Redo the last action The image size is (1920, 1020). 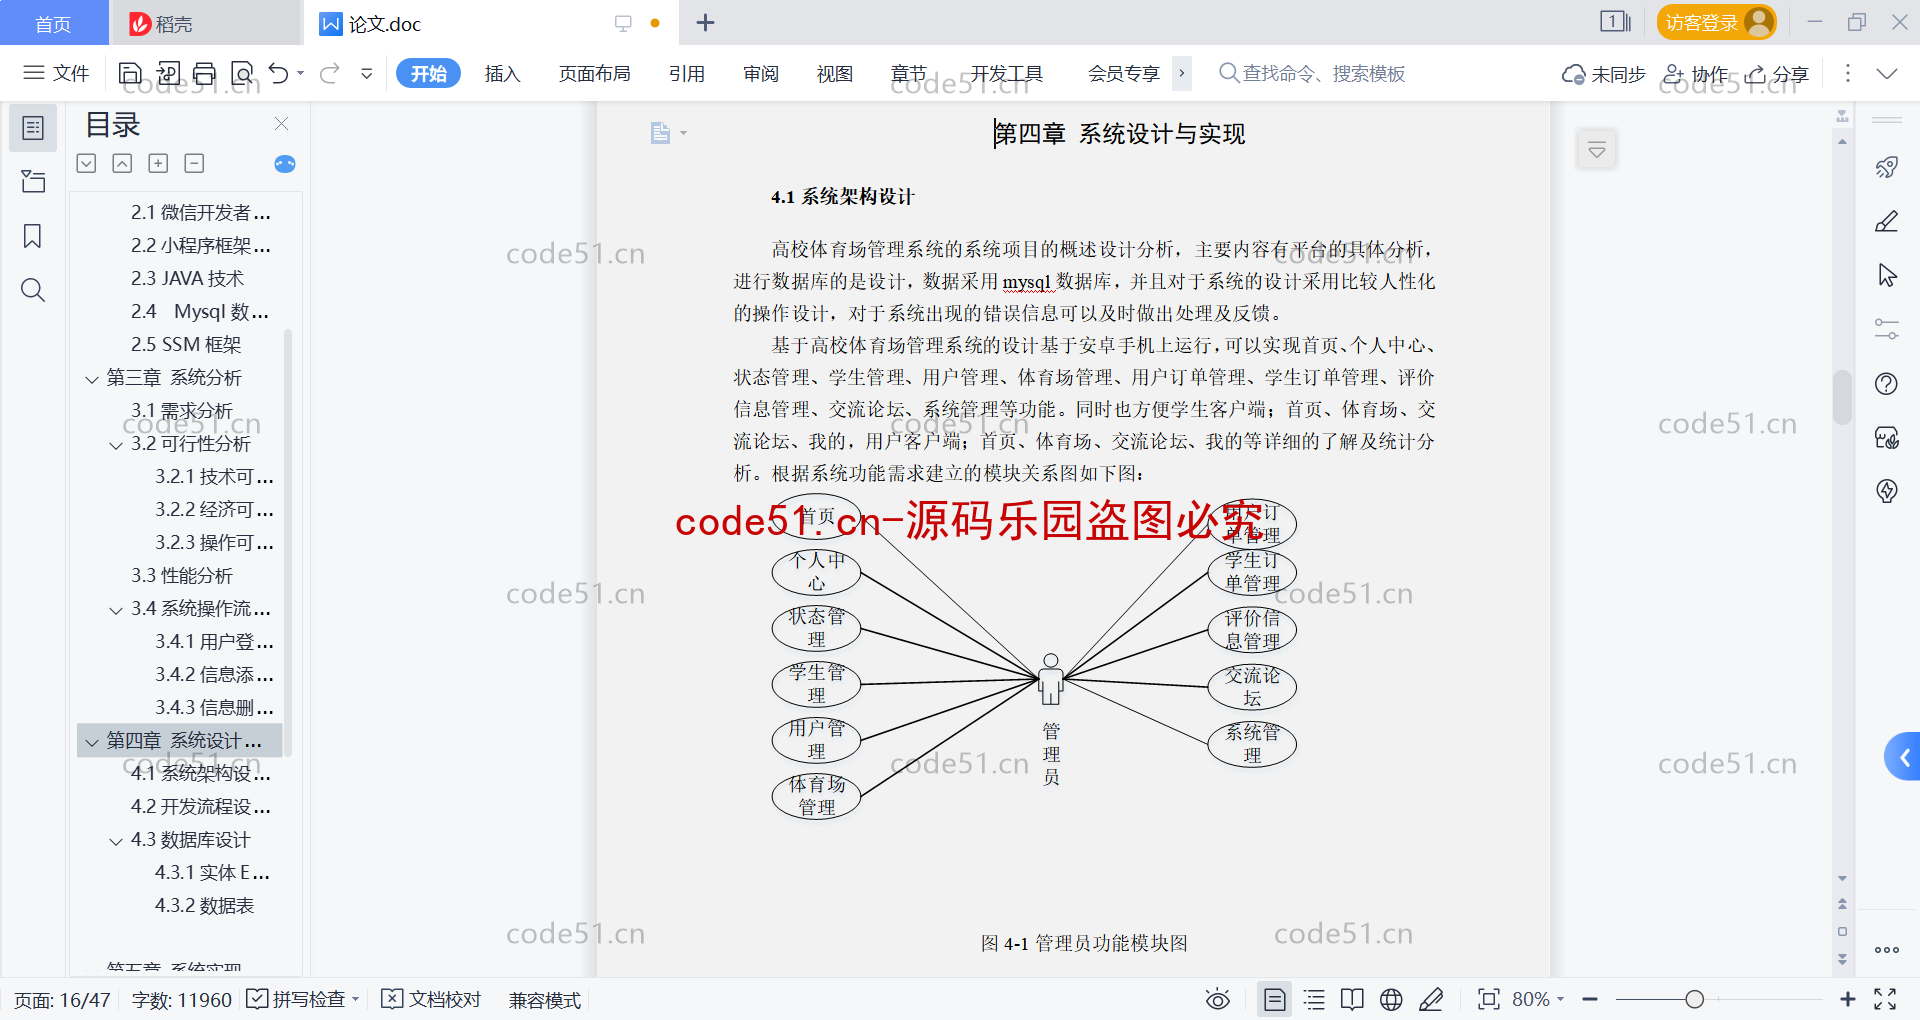tap(330, 73)
